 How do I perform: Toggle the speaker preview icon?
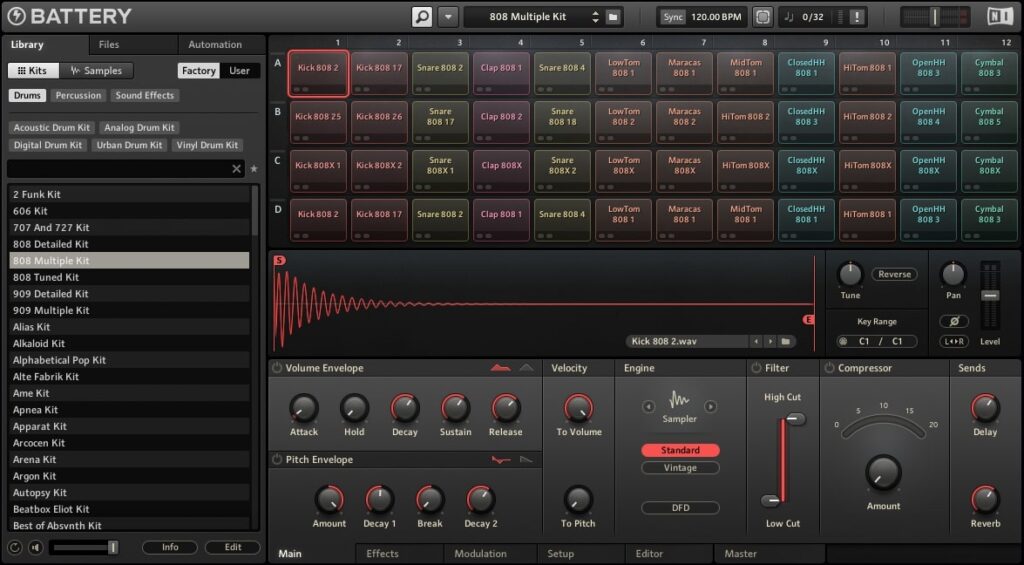point(36,547)
